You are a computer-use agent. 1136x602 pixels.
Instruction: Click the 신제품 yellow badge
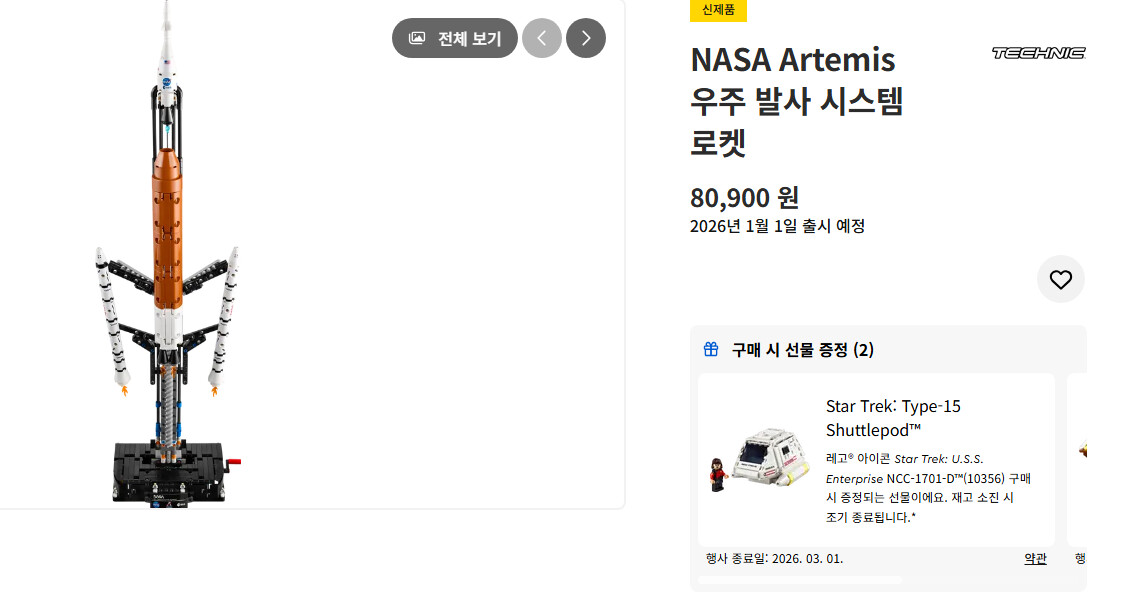pyautogui.click(x=718, y=10)
